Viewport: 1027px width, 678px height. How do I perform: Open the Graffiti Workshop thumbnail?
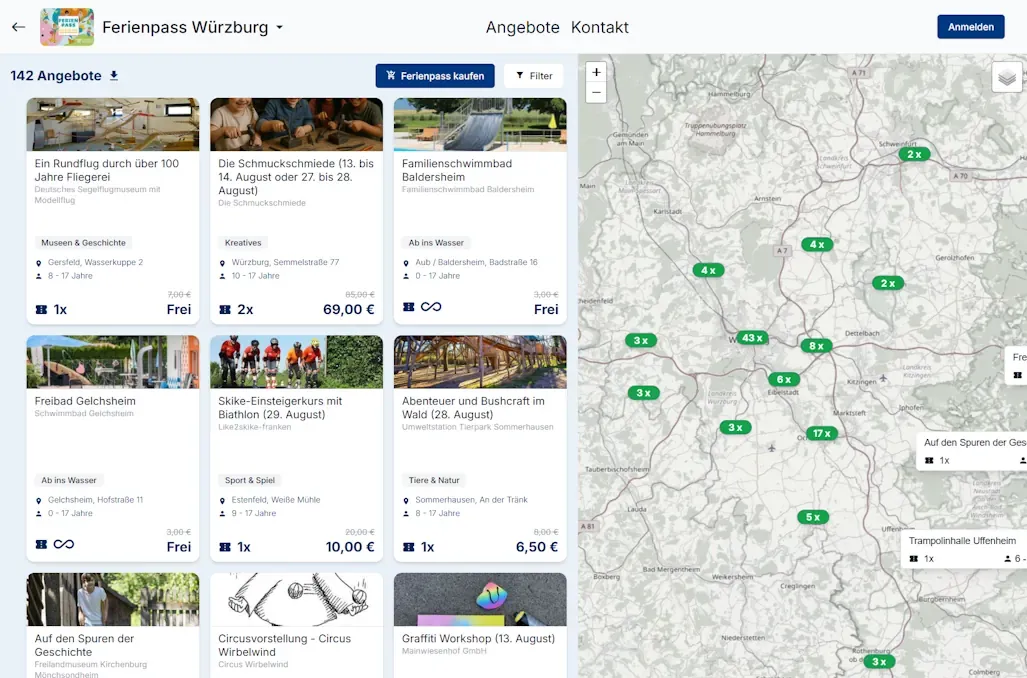[x=480, y=599]
